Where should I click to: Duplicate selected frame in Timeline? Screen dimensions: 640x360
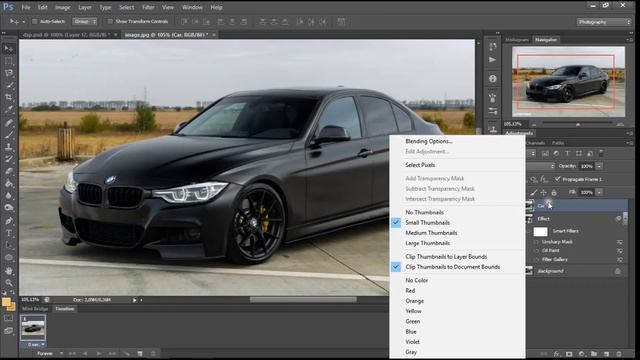(140, 353)
